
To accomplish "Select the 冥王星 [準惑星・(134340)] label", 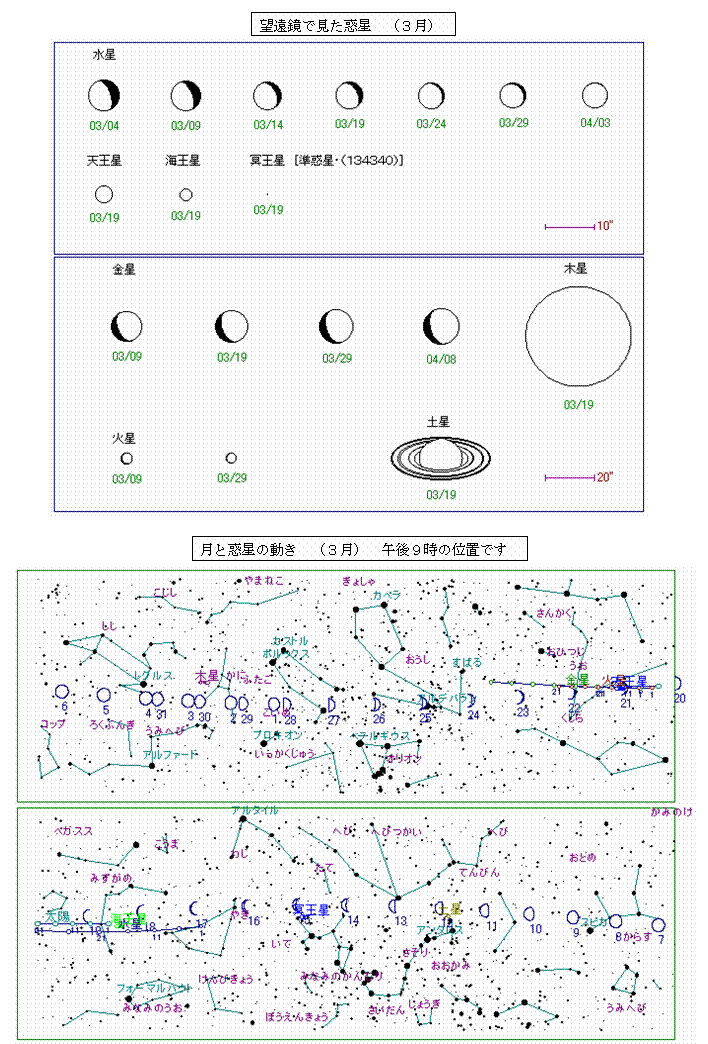I will coord(326,160).
